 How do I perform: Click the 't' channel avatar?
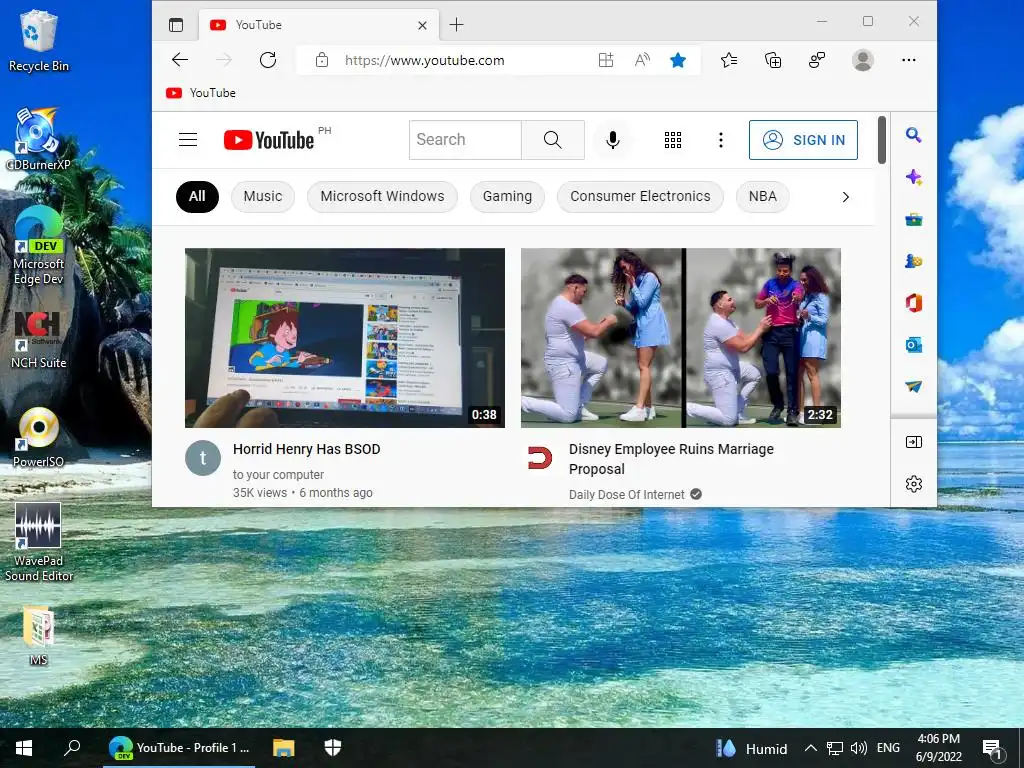(x=203, y=458)
